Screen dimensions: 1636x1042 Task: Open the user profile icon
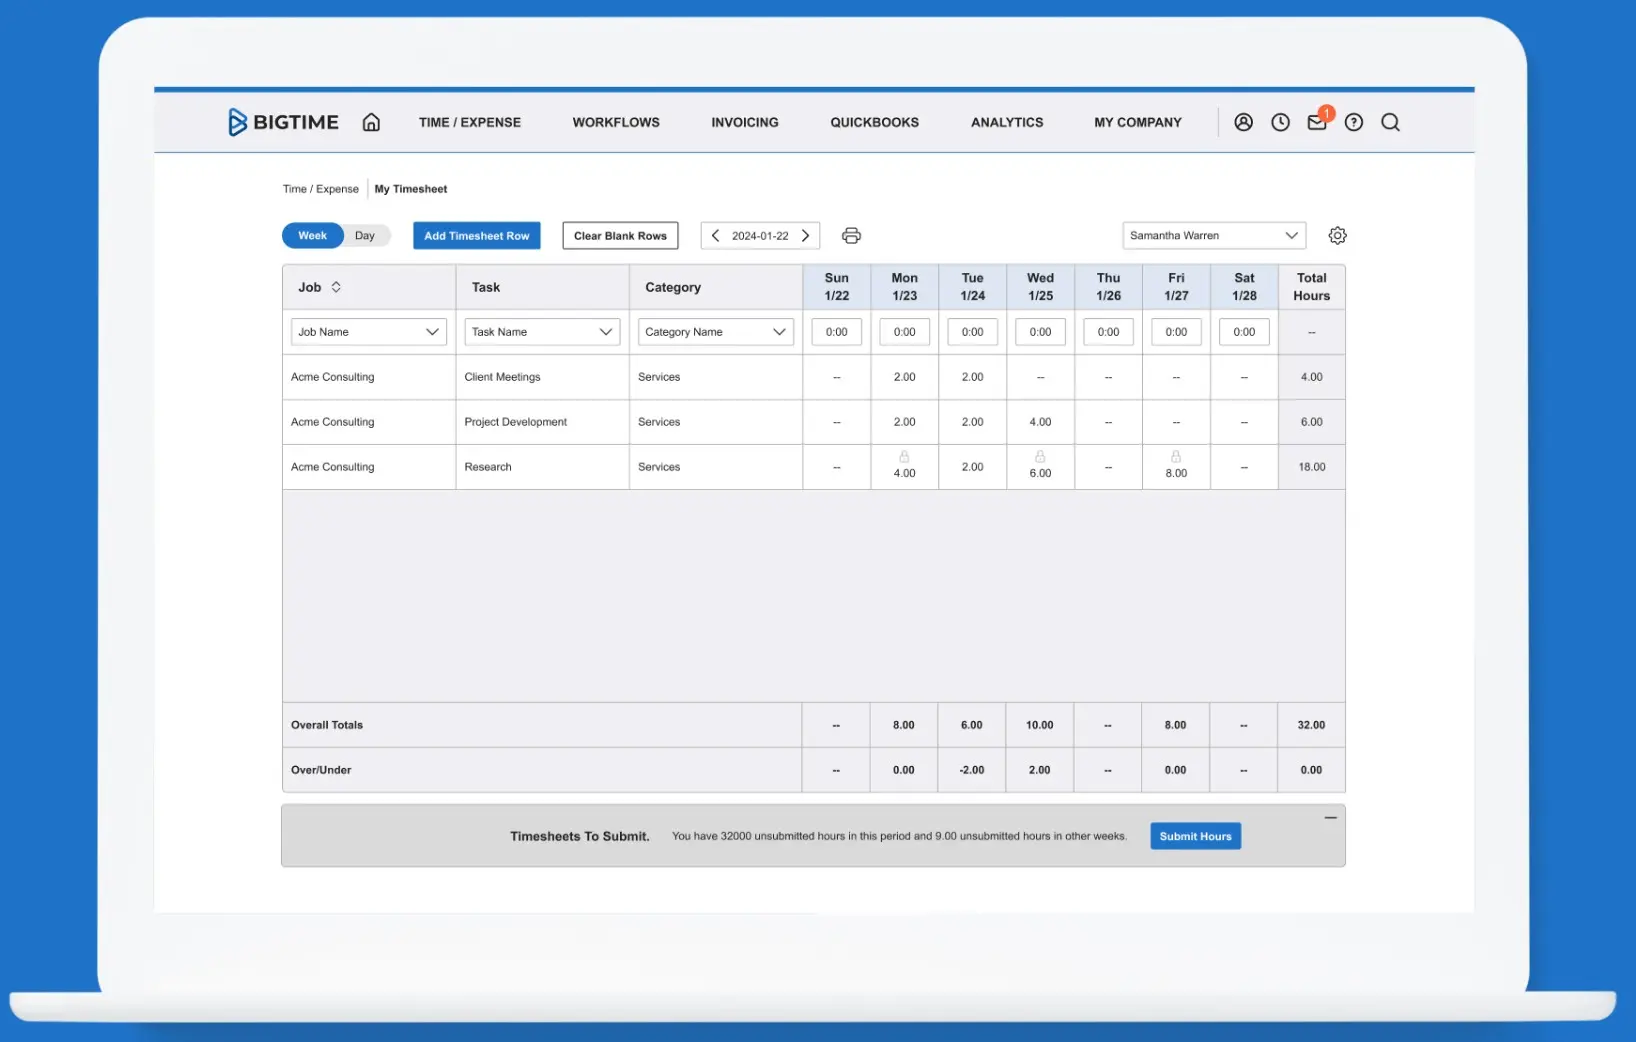coord(1243,122)
